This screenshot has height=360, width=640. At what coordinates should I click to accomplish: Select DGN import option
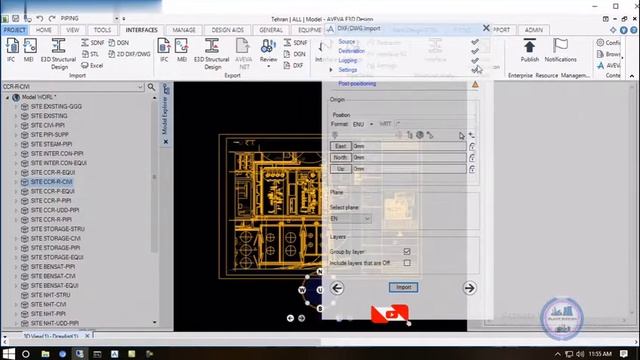tap(119, 42)
